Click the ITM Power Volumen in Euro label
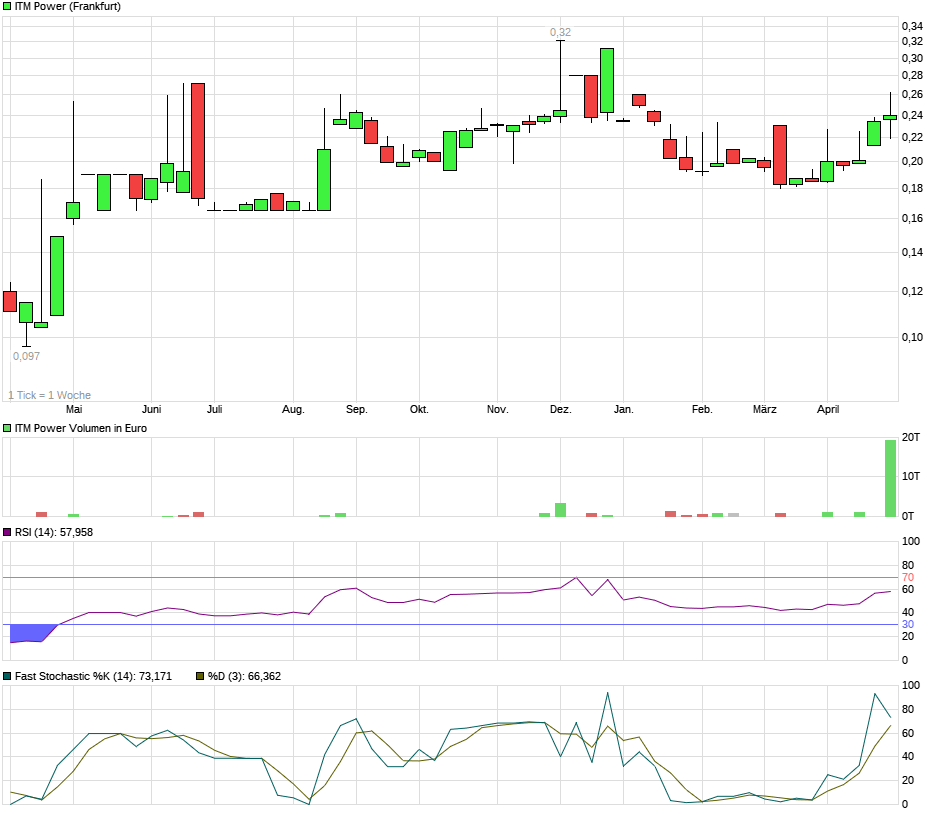Screen dimensions: 940x814 [81, 428]
